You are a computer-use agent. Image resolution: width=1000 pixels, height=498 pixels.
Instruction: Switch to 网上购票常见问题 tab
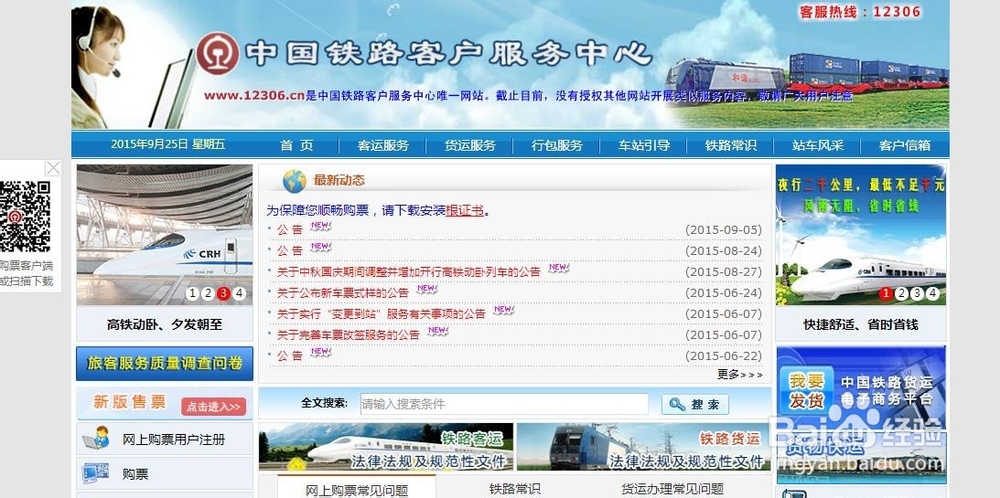pos(357,490)
